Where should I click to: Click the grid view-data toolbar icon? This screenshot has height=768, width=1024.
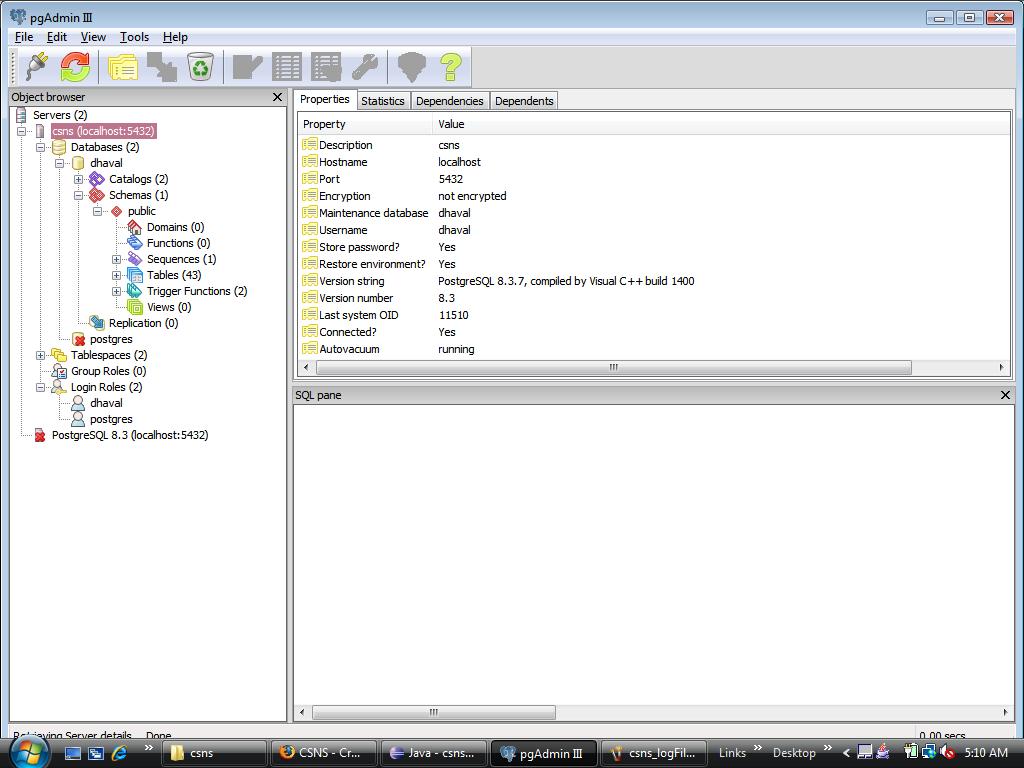tap(287, 67)
